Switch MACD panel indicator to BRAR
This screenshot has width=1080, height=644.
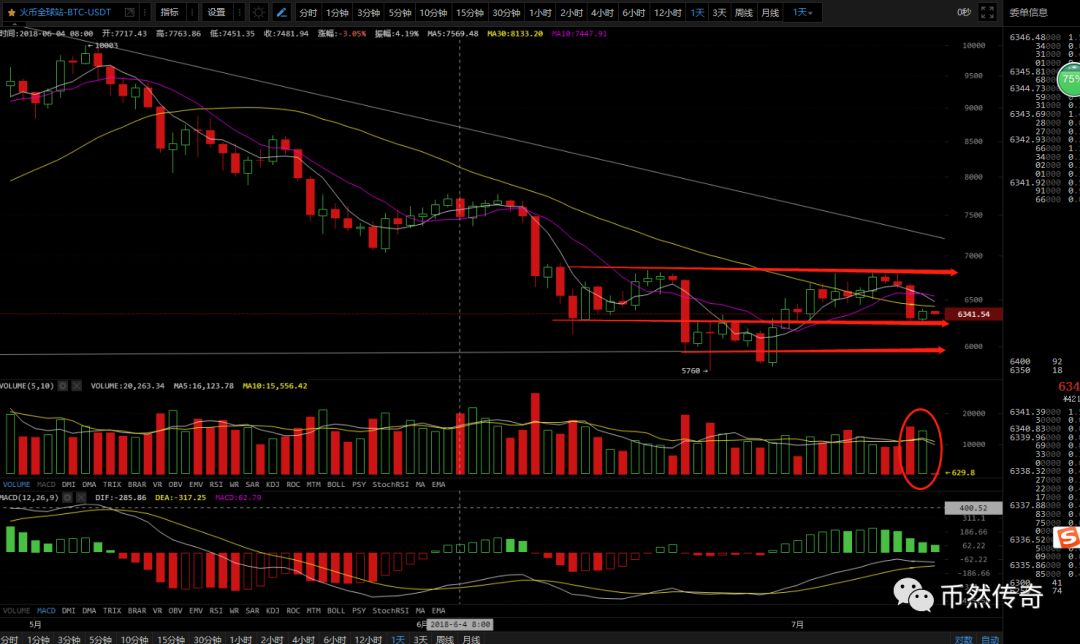[x=137, y=610]
